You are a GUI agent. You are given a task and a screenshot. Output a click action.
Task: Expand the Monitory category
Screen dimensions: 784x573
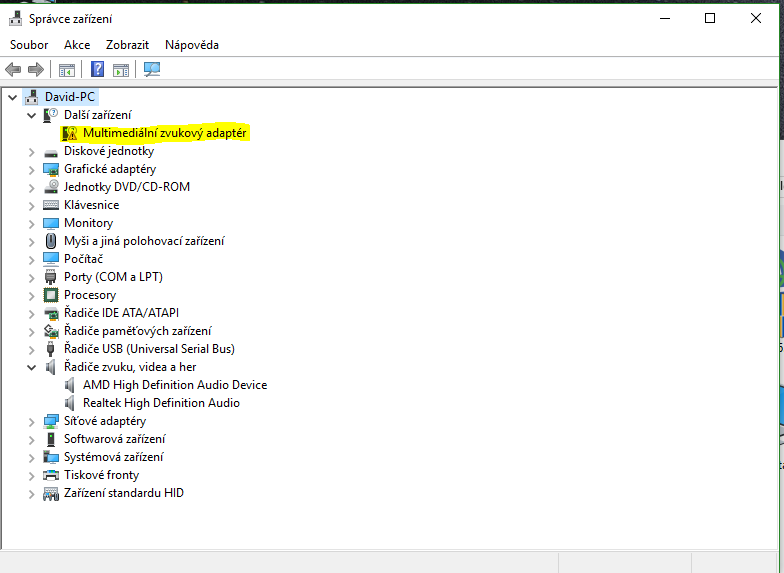[x=32, y=224]
